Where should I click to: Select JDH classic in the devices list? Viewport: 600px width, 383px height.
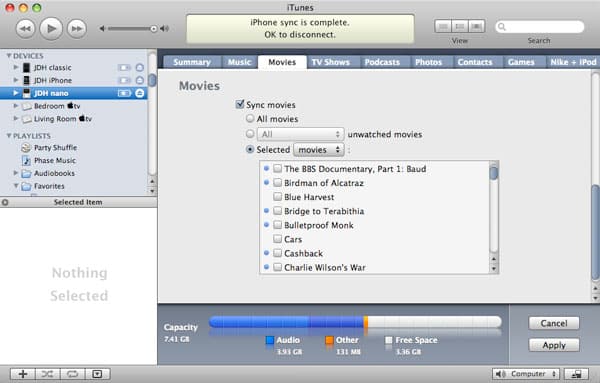coord(52,68)
